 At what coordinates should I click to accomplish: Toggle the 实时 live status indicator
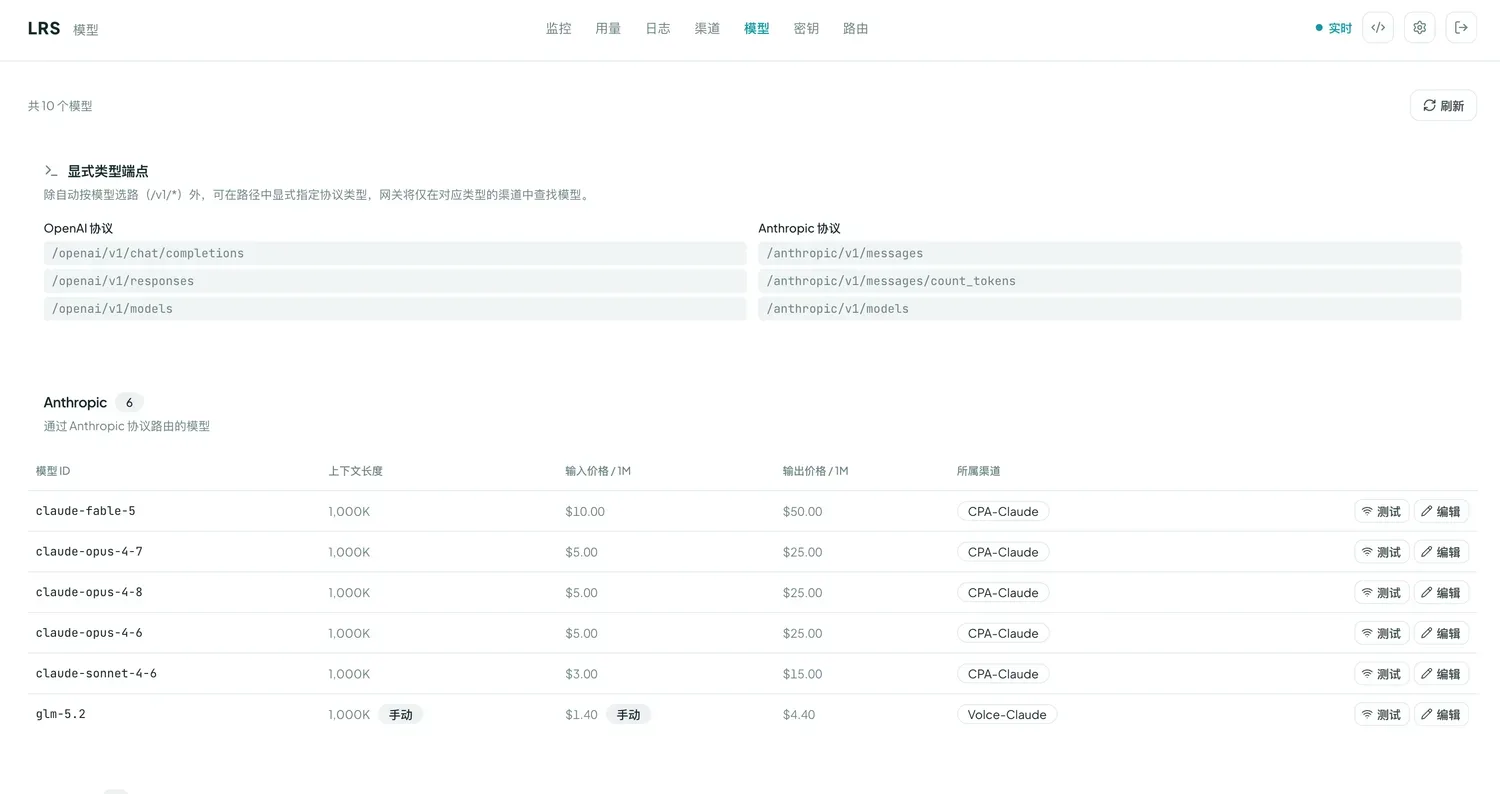1334,28
